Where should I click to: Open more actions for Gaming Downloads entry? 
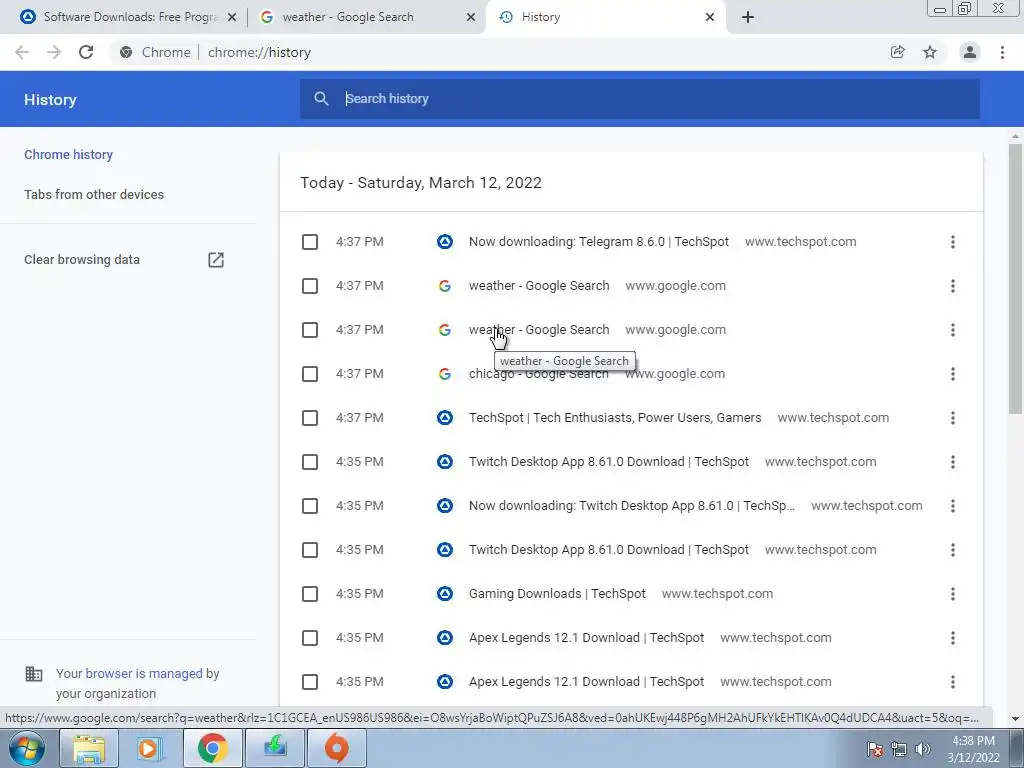coord(953,594)
